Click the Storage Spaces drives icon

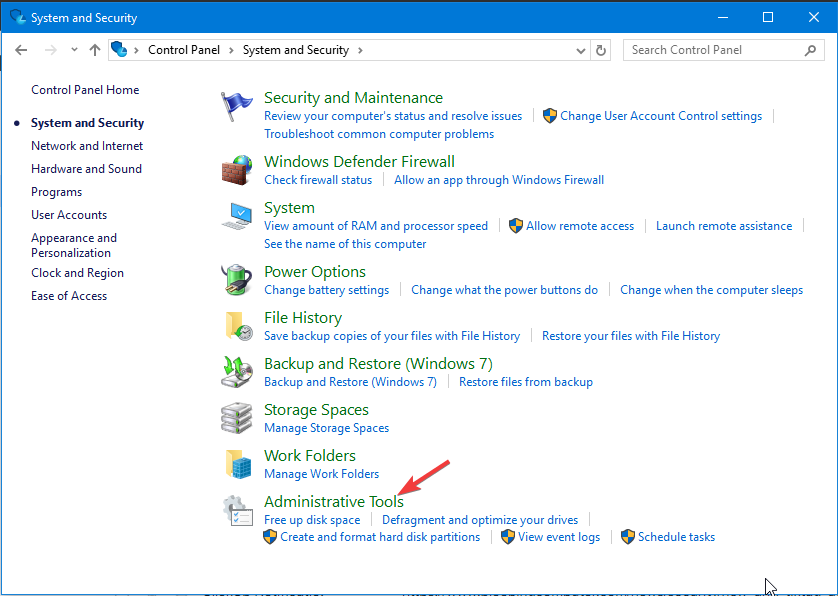(x=236, y=417)
